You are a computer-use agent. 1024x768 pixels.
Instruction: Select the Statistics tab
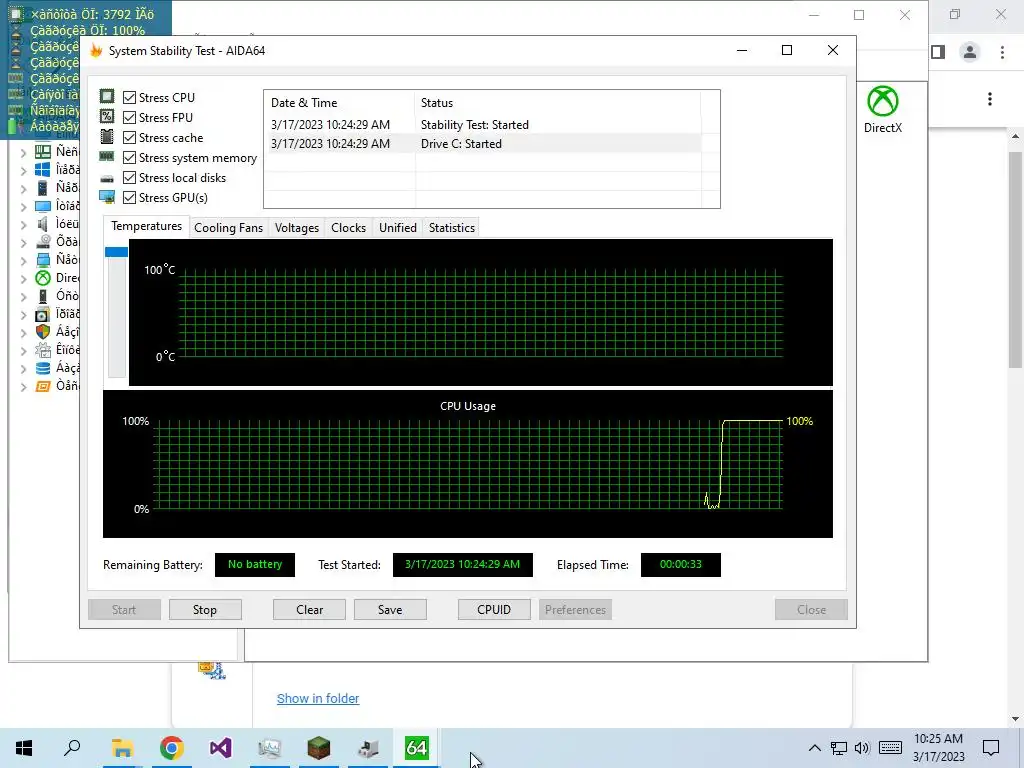(451, 227)
